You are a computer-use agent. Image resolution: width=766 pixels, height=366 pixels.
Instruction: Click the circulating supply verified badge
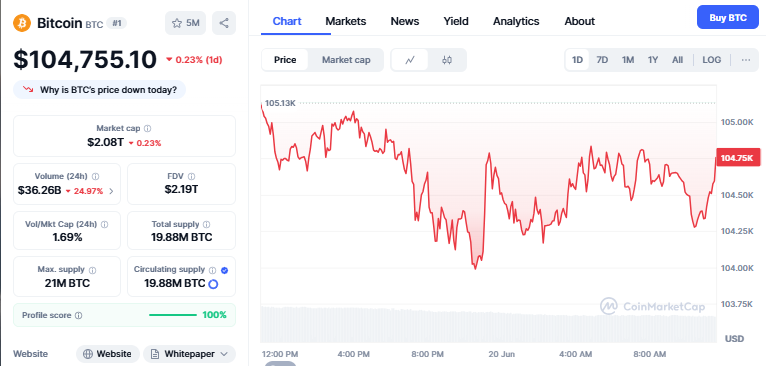[x=224, y=270]
